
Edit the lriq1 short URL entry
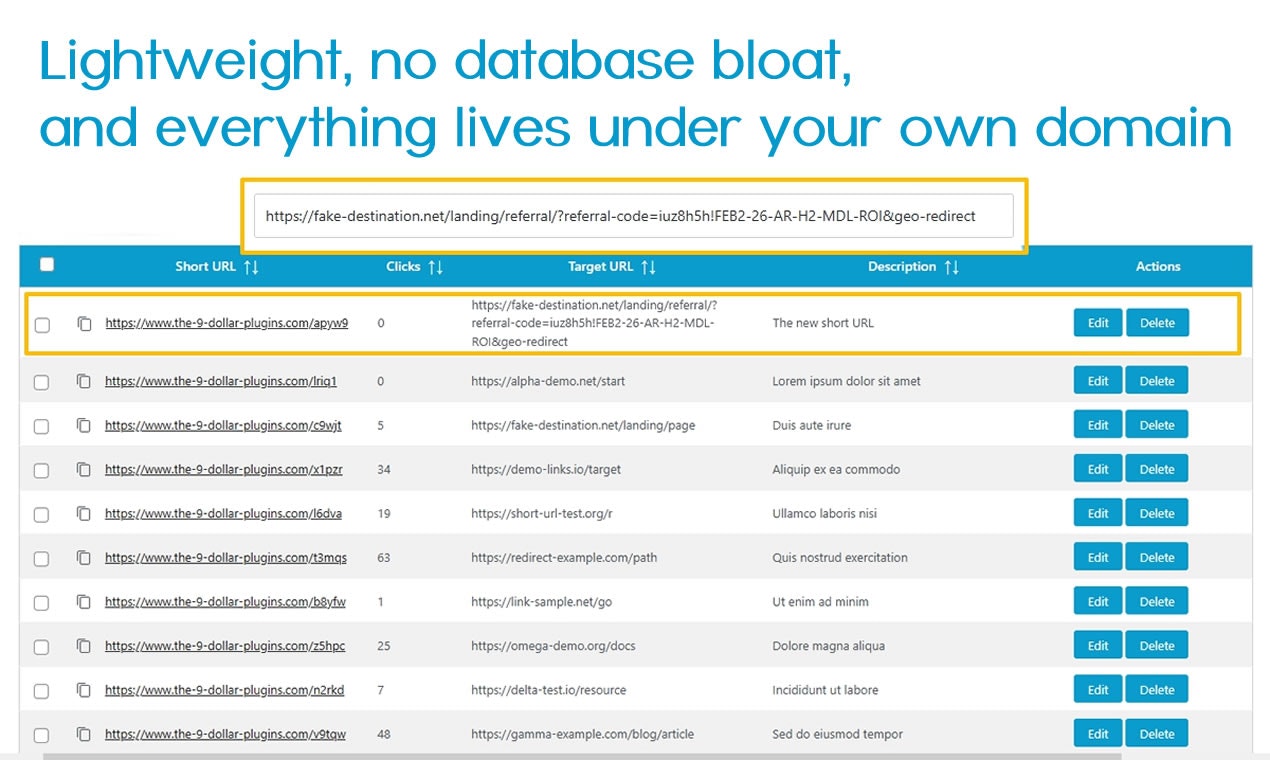pos(1098,381)
